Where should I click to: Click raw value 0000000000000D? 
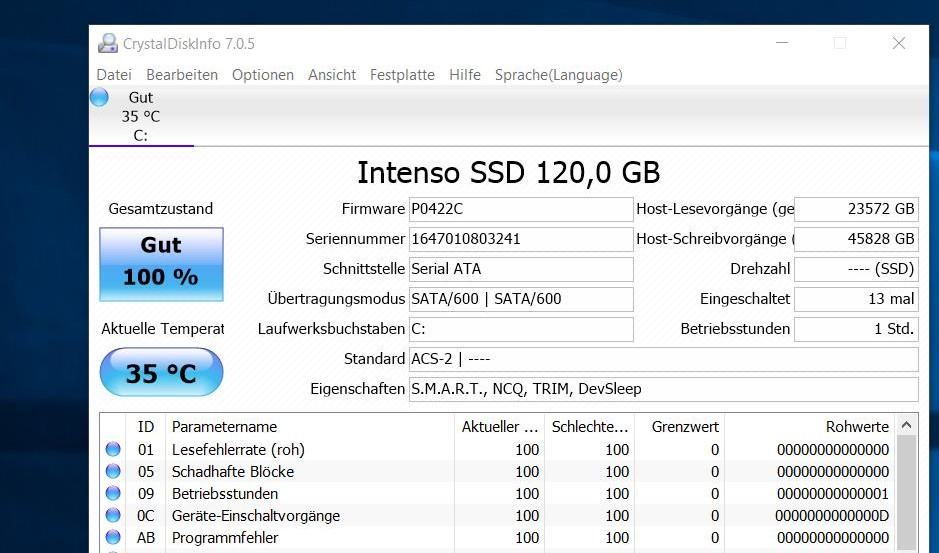point(832,515)
